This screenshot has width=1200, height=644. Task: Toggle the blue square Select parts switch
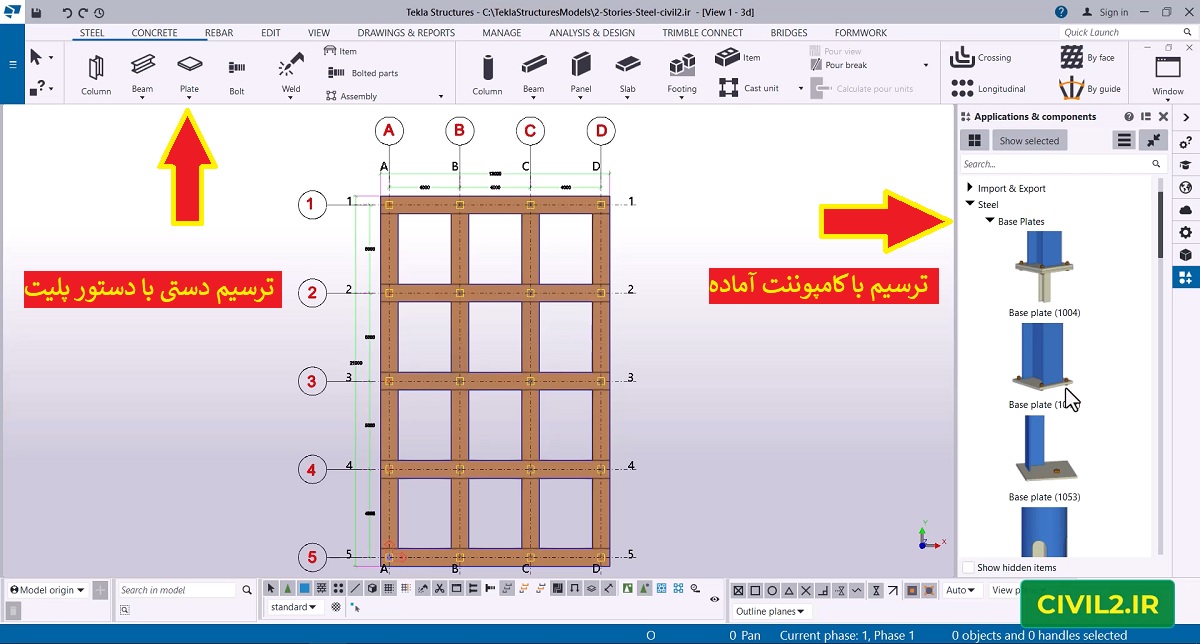point(304,588)
